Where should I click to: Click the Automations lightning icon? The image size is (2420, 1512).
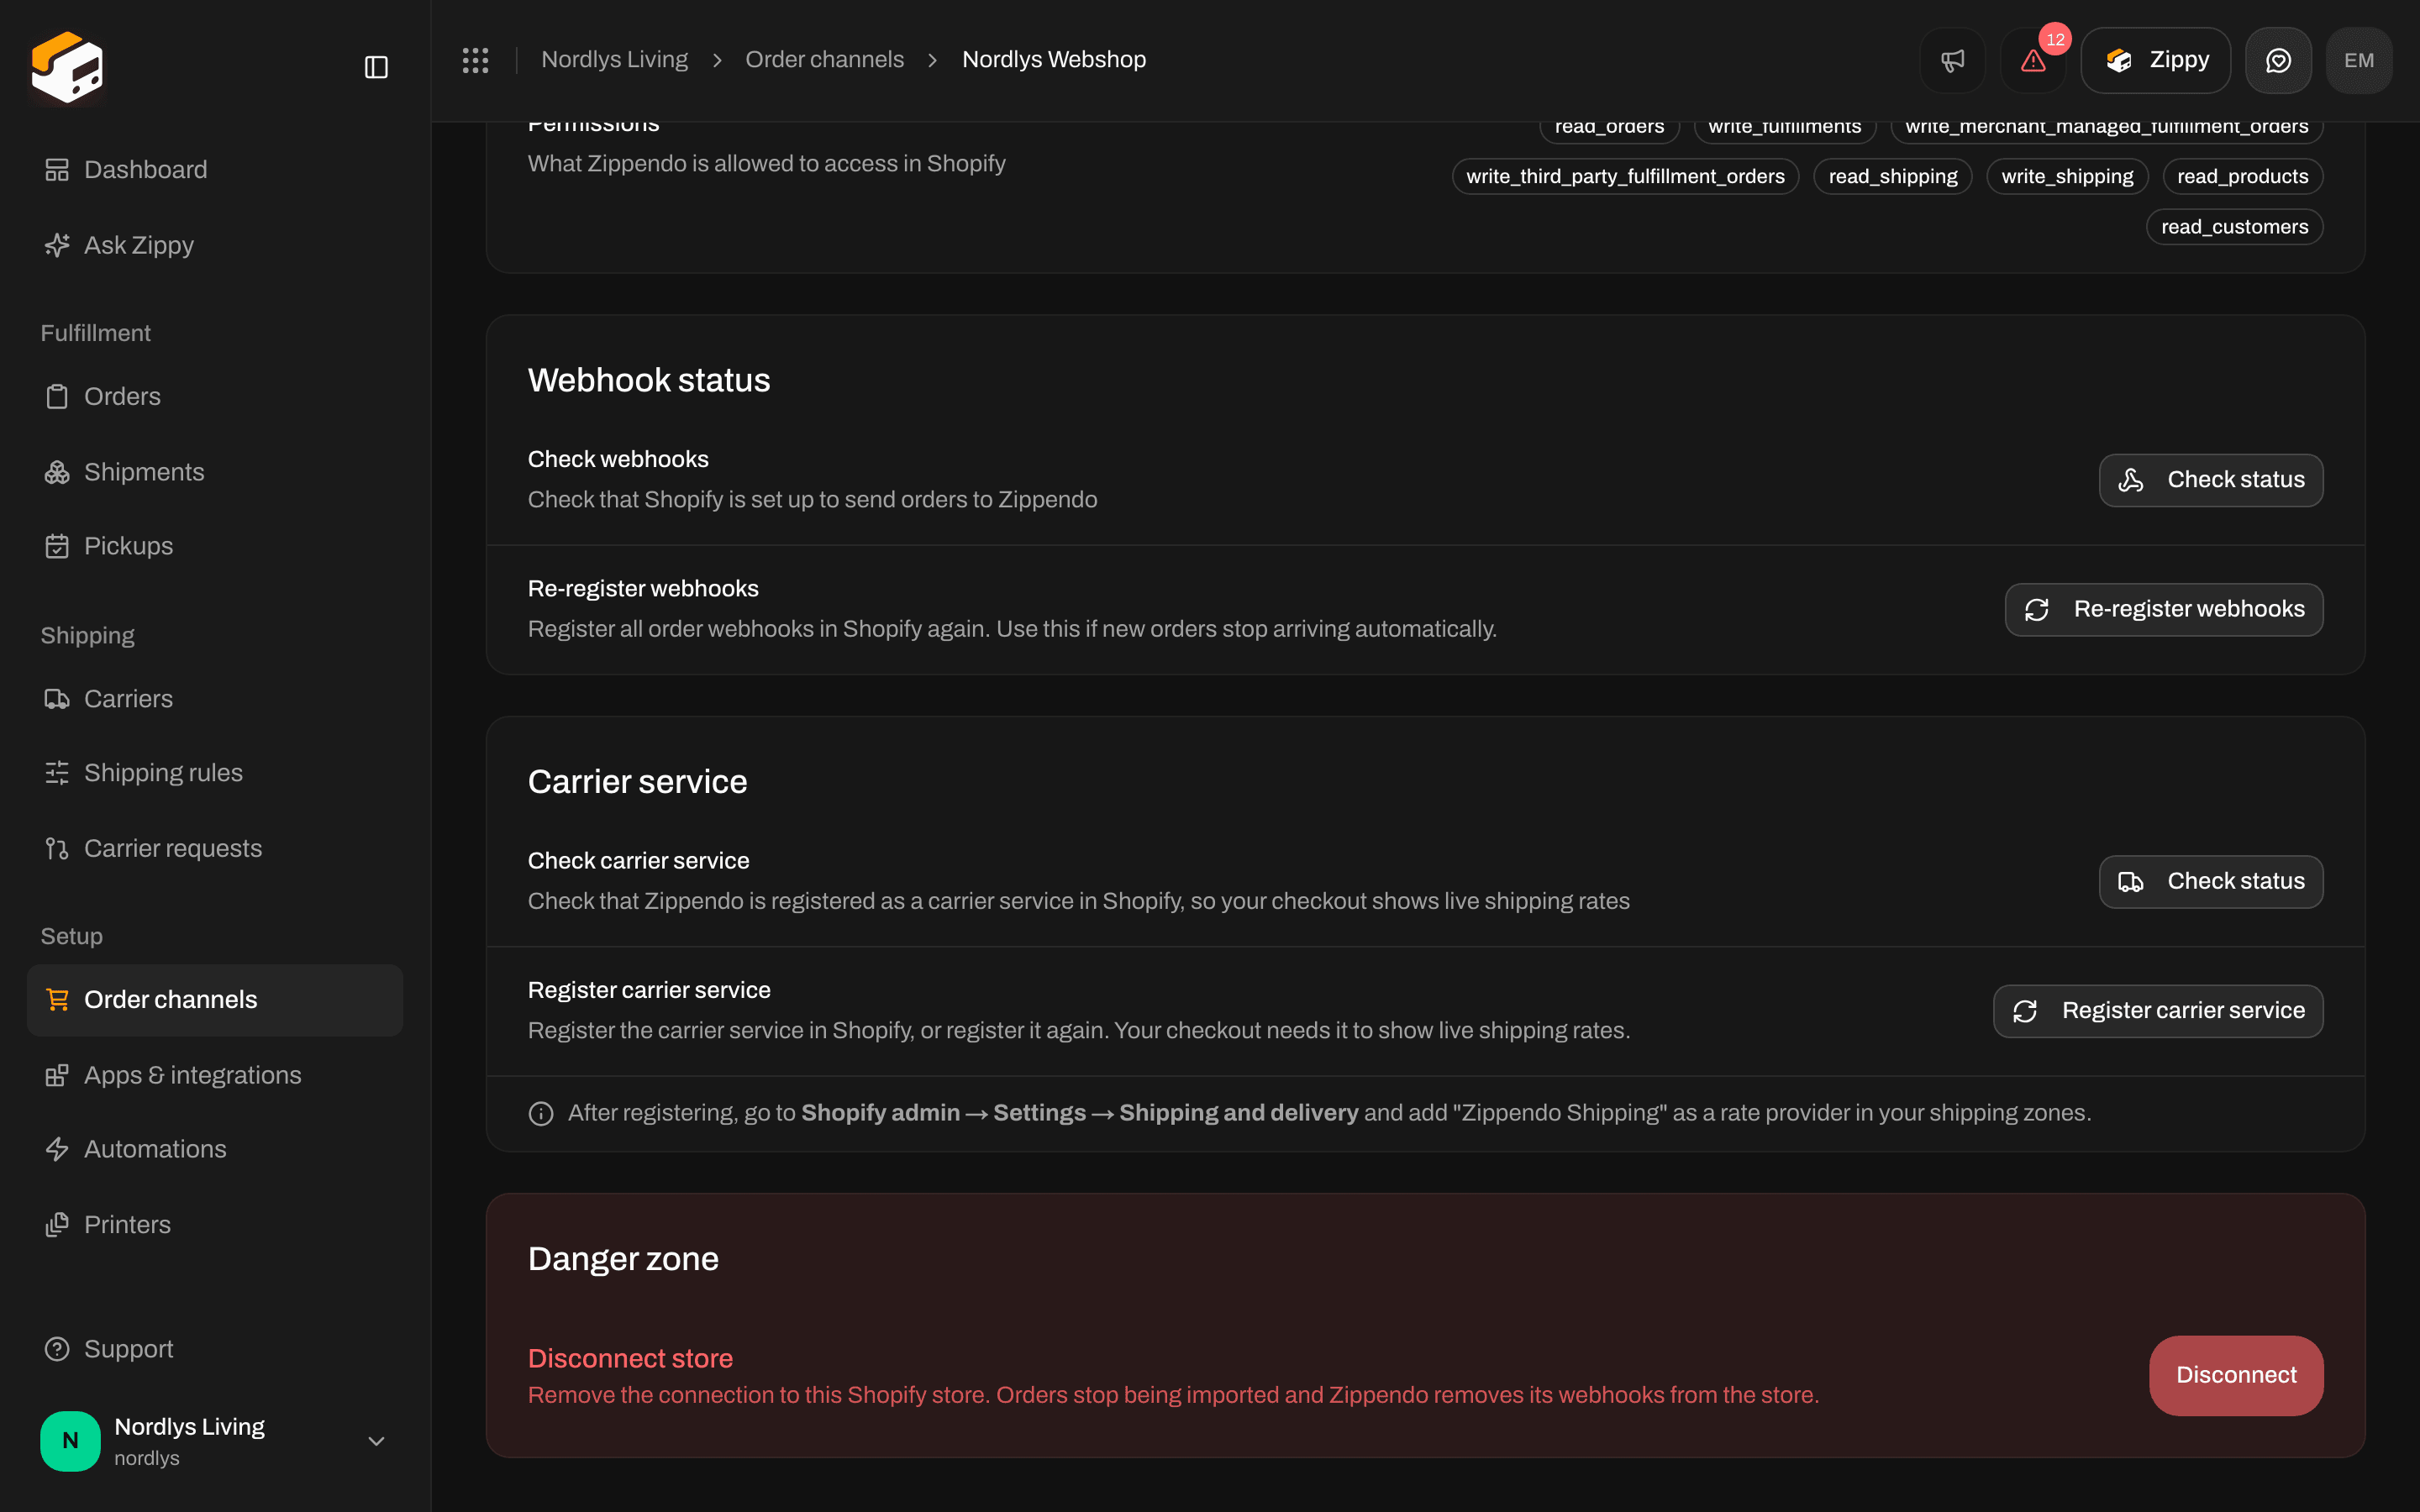tap(57, 1149)
